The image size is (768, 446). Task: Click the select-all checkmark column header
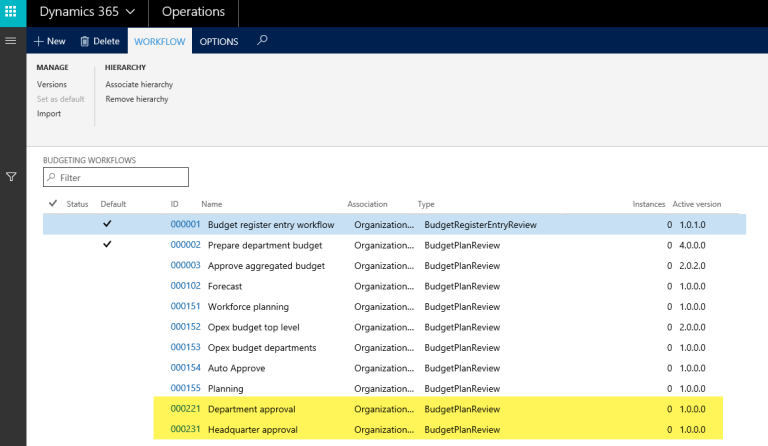53,204
